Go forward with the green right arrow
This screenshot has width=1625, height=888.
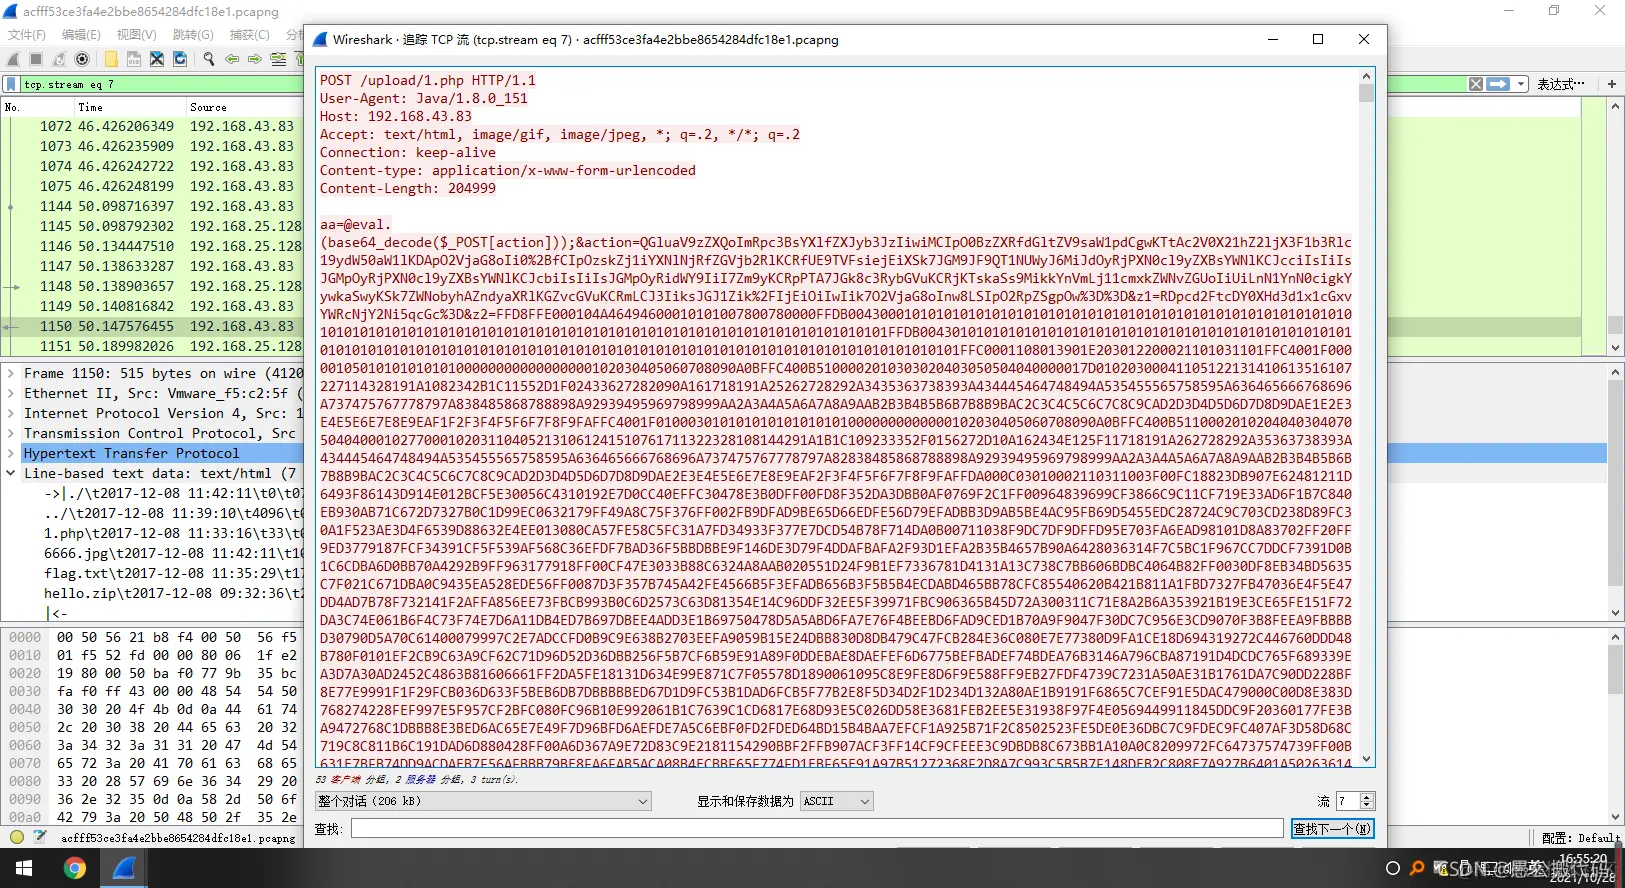pyautogui.click(x=255, y=59)
